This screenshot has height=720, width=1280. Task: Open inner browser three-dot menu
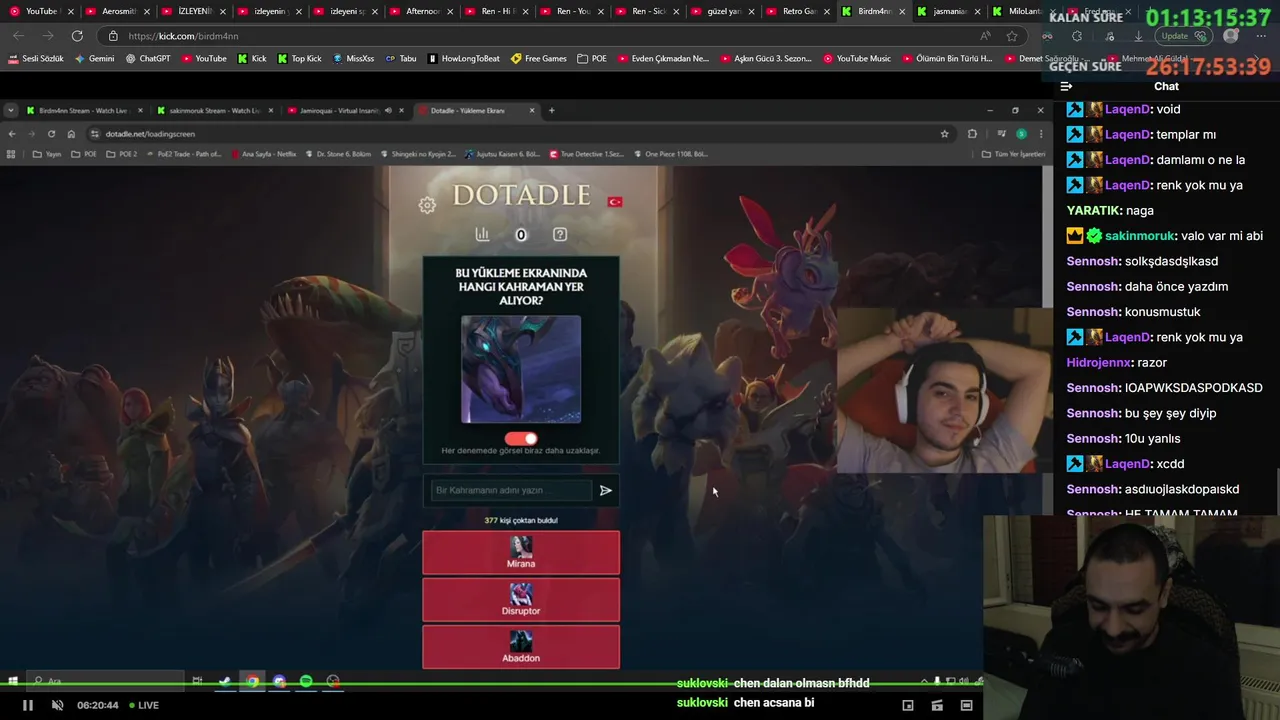1041,134
